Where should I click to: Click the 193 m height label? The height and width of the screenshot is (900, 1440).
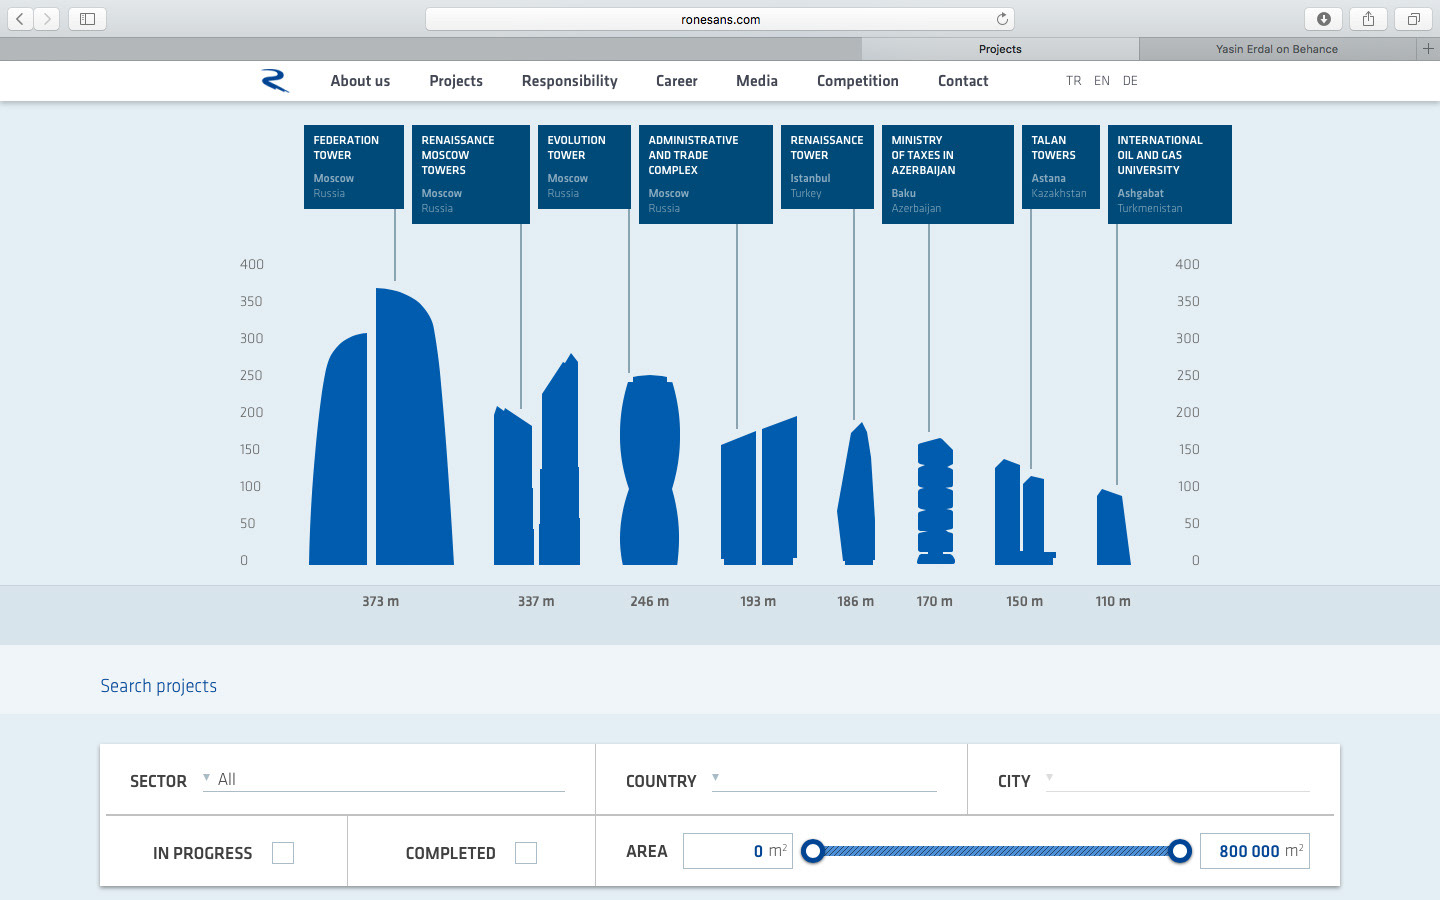tap(758, 602)
